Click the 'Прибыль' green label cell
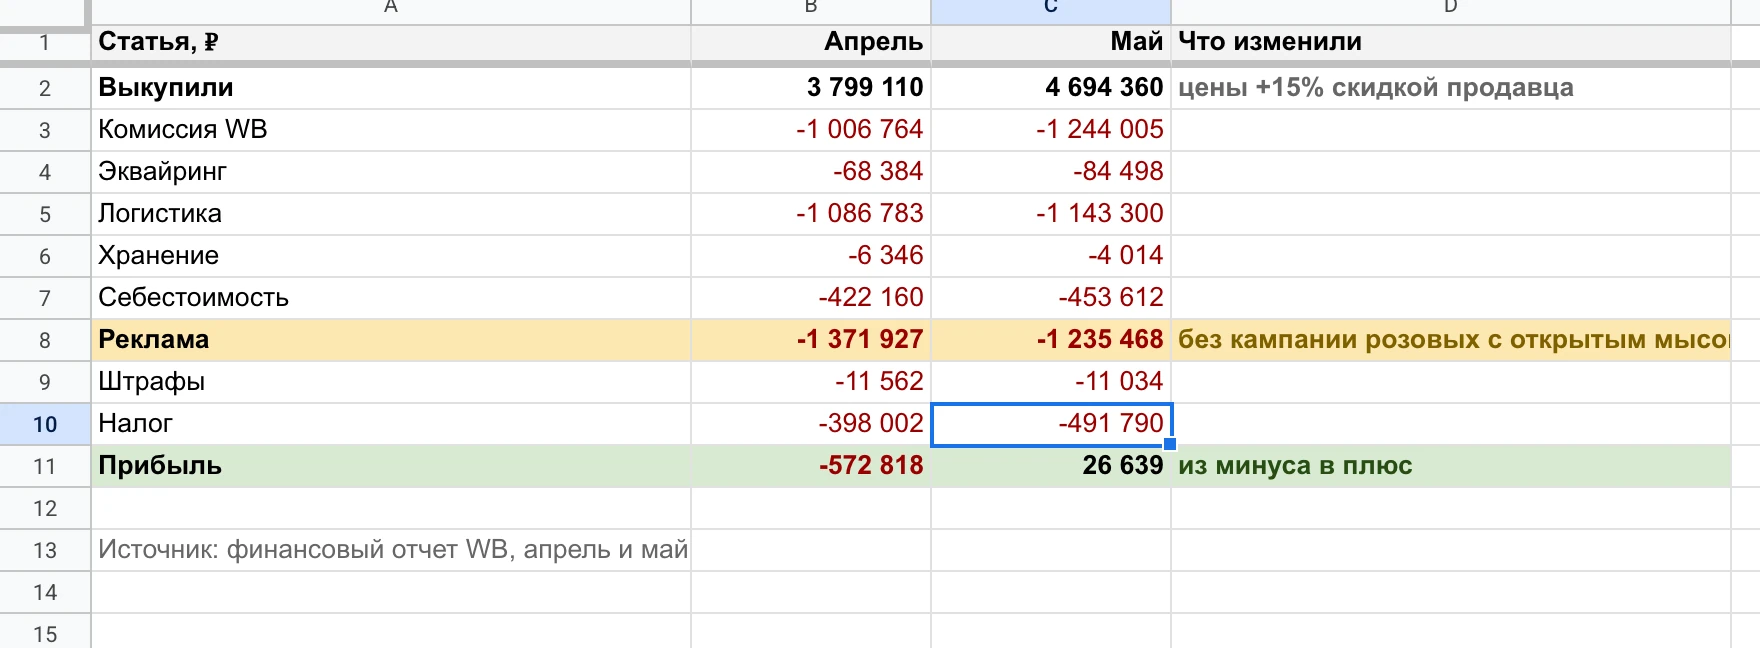This screenshot has width=1760, height=648. coord(391,466)
